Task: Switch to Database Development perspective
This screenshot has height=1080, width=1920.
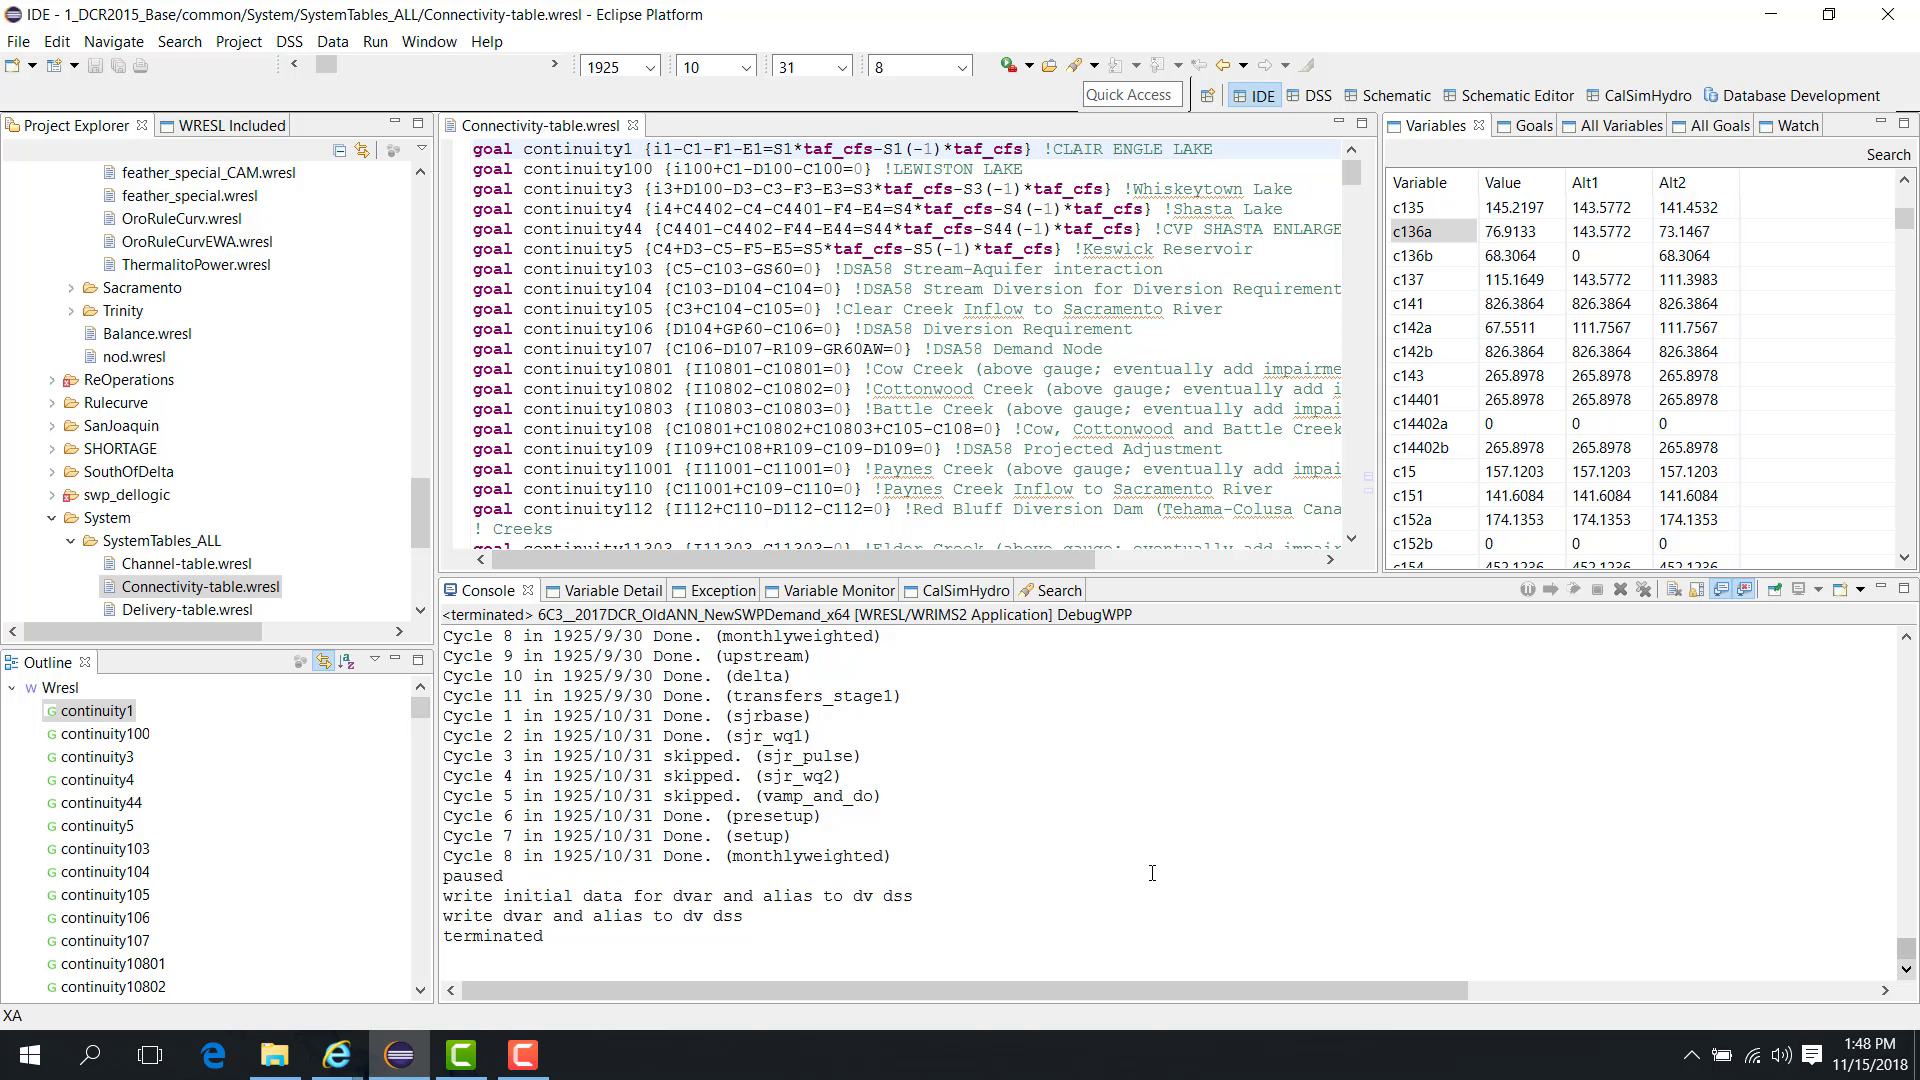Action: click(x=1791, y=96)
